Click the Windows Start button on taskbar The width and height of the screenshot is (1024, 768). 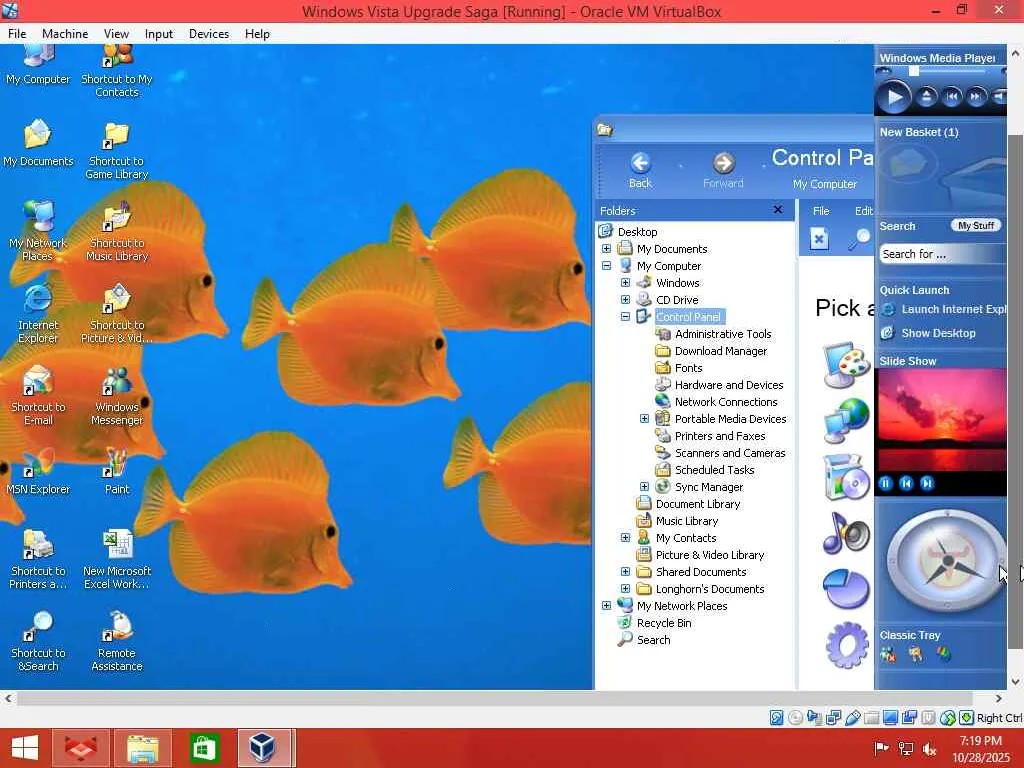pos(25,748)
